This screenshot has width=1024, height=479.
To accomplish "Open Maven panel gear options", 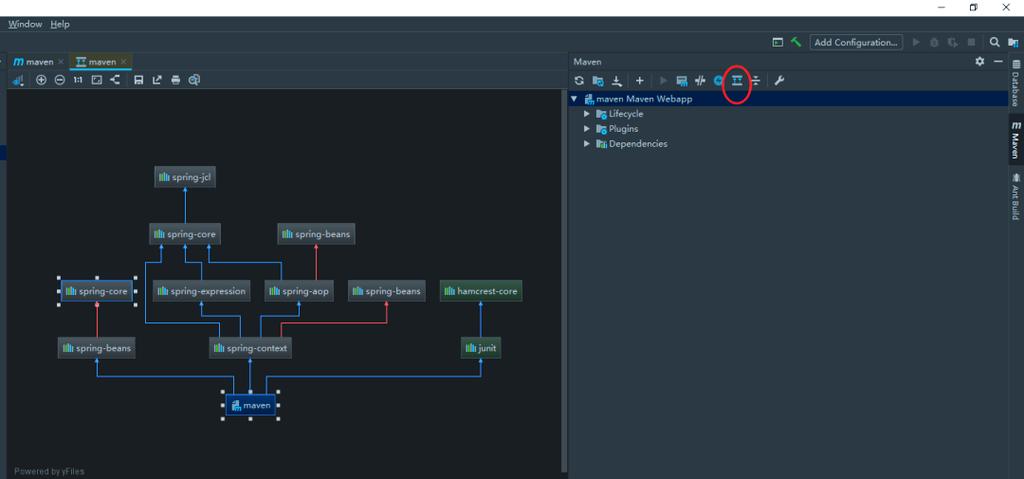I will [x=980, y=61].
